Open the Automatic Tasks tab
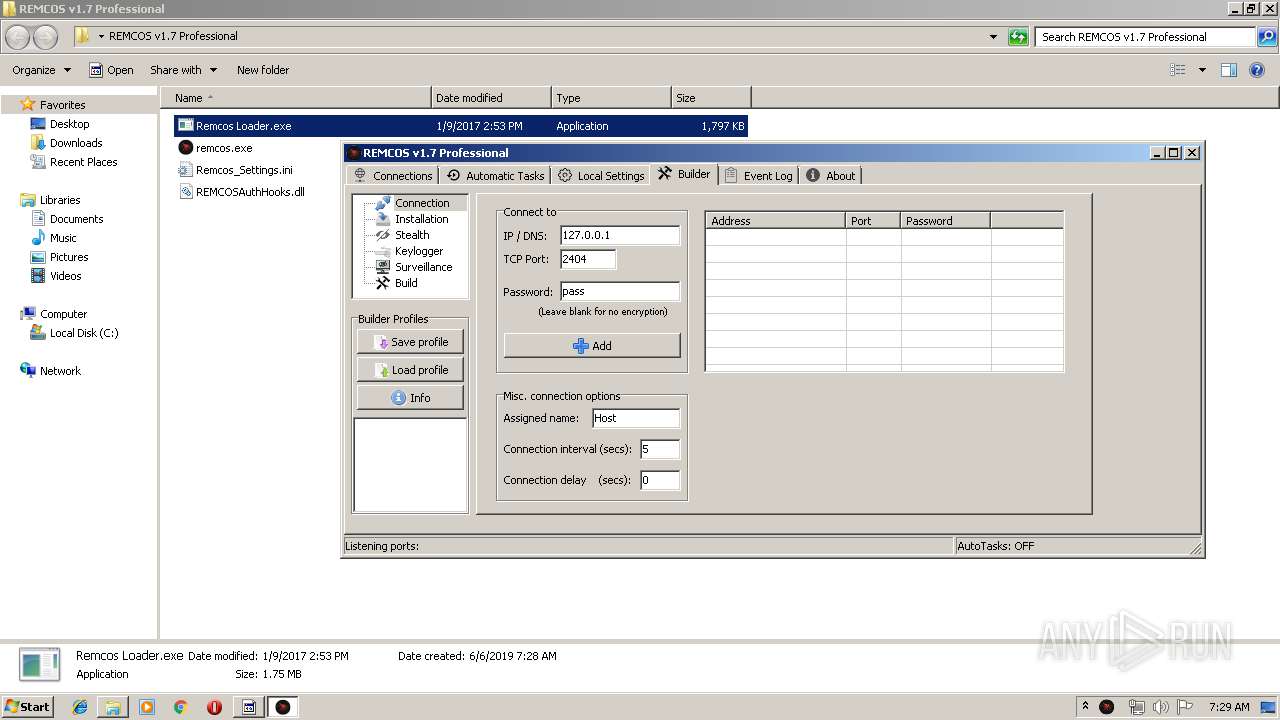The height and width of the screenshot is (720, 1280). click(494, 175)
